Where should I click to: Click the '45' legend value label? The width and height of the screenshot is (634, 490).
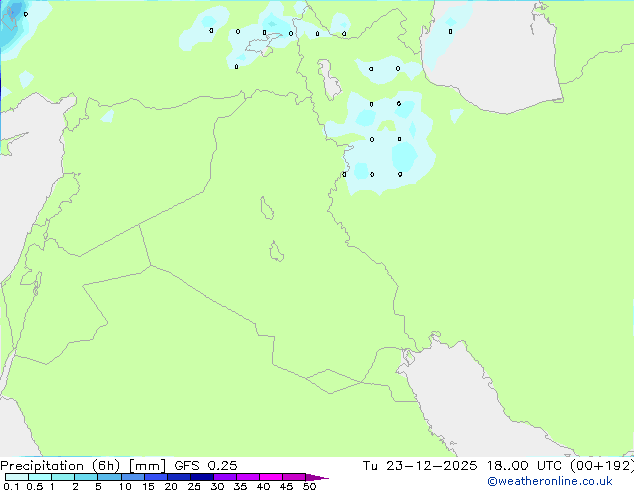point(286,486)
